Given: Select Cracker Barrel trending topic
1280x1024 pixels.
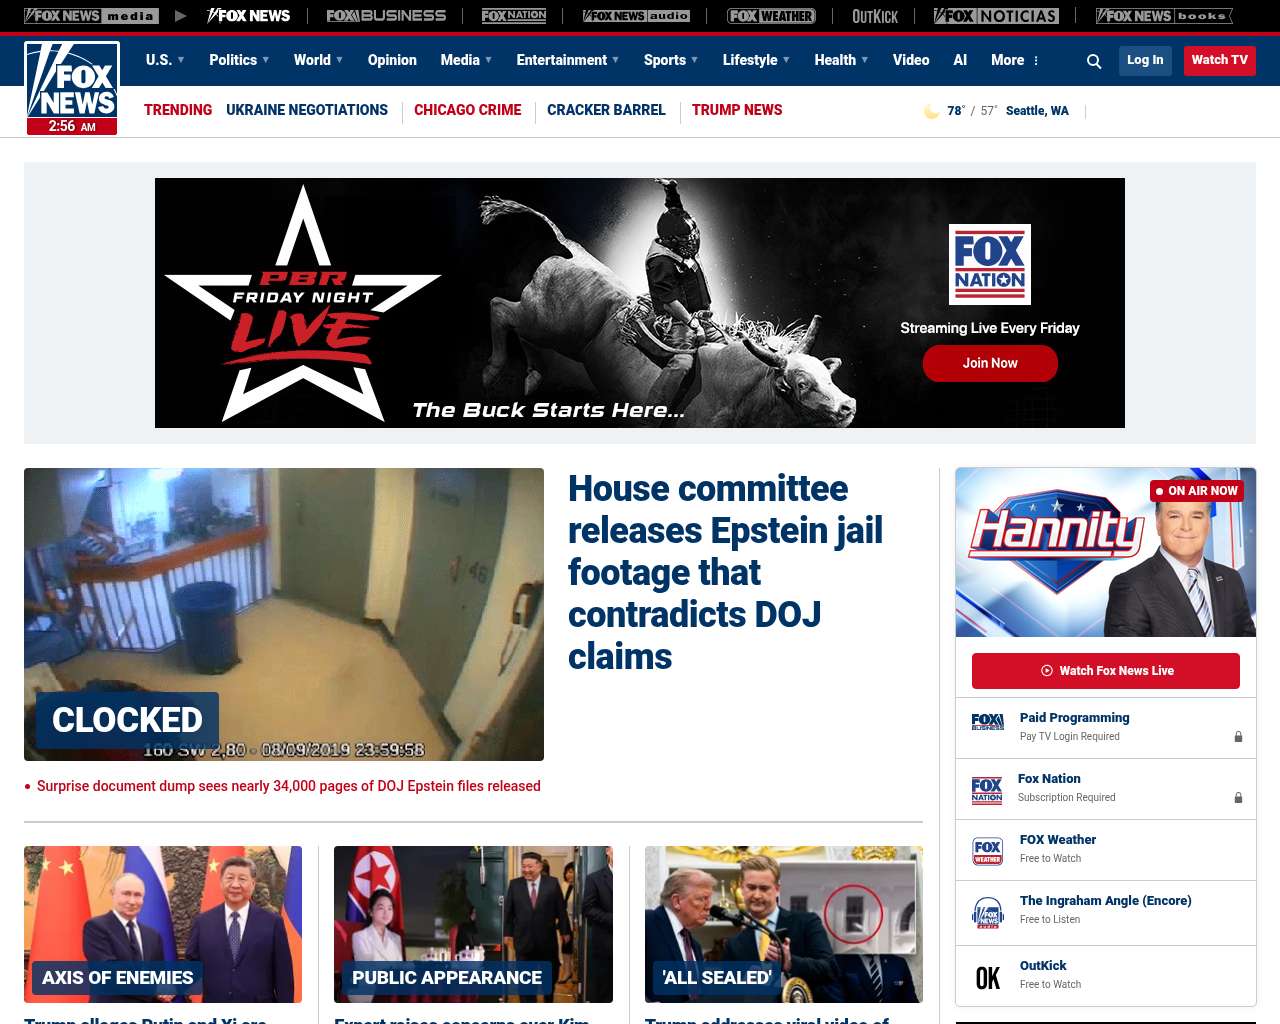Looking at the screenshot, I should click(x=606, y=110).
